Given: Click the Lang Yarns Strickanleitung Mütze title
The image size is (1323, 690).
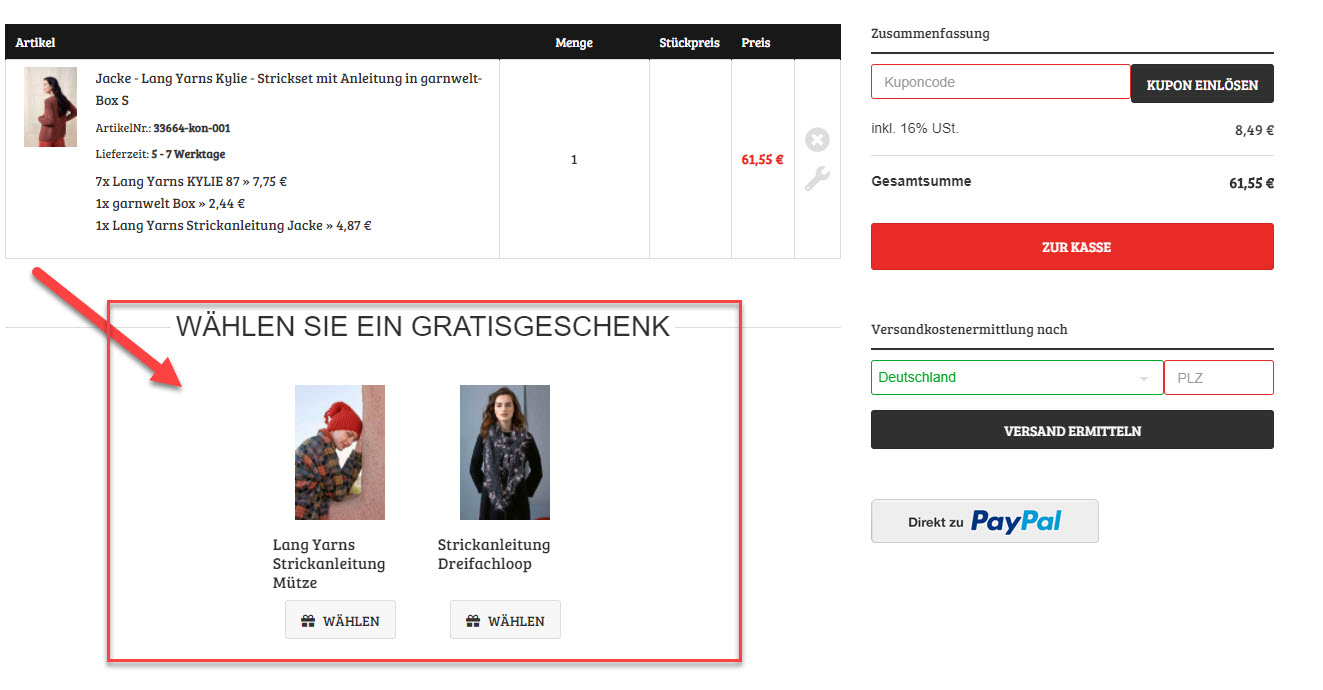Looking at the screenshot, I should [329, 564].
